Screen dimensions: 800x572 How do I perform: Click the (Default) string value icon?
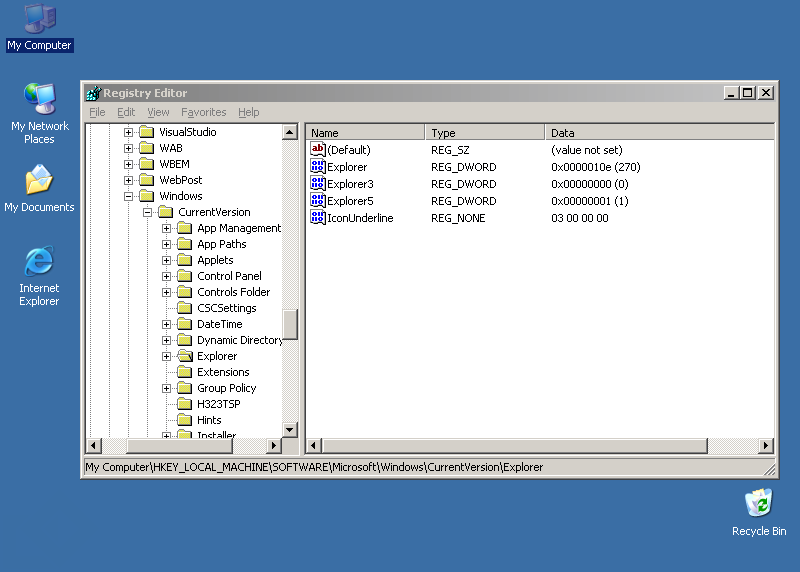coord(317,150)
